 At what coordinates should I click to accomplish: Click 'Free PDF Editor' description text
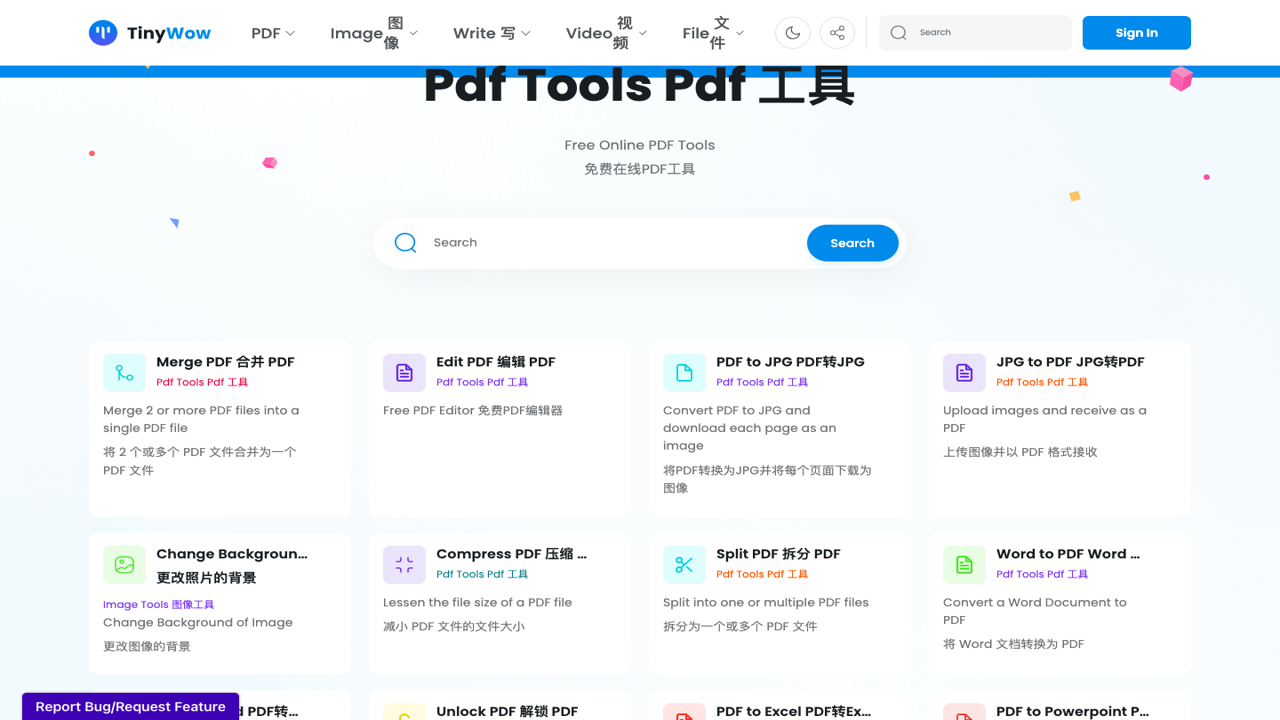point(473,410)
